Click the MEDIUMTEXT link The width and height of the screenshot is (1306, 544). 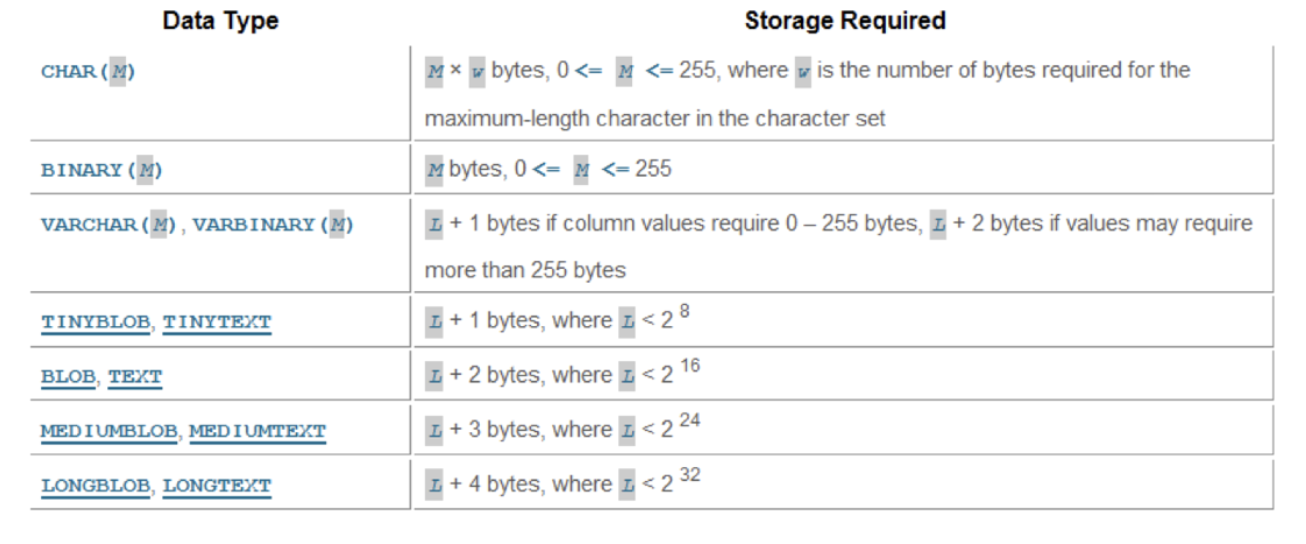[258, 431]
